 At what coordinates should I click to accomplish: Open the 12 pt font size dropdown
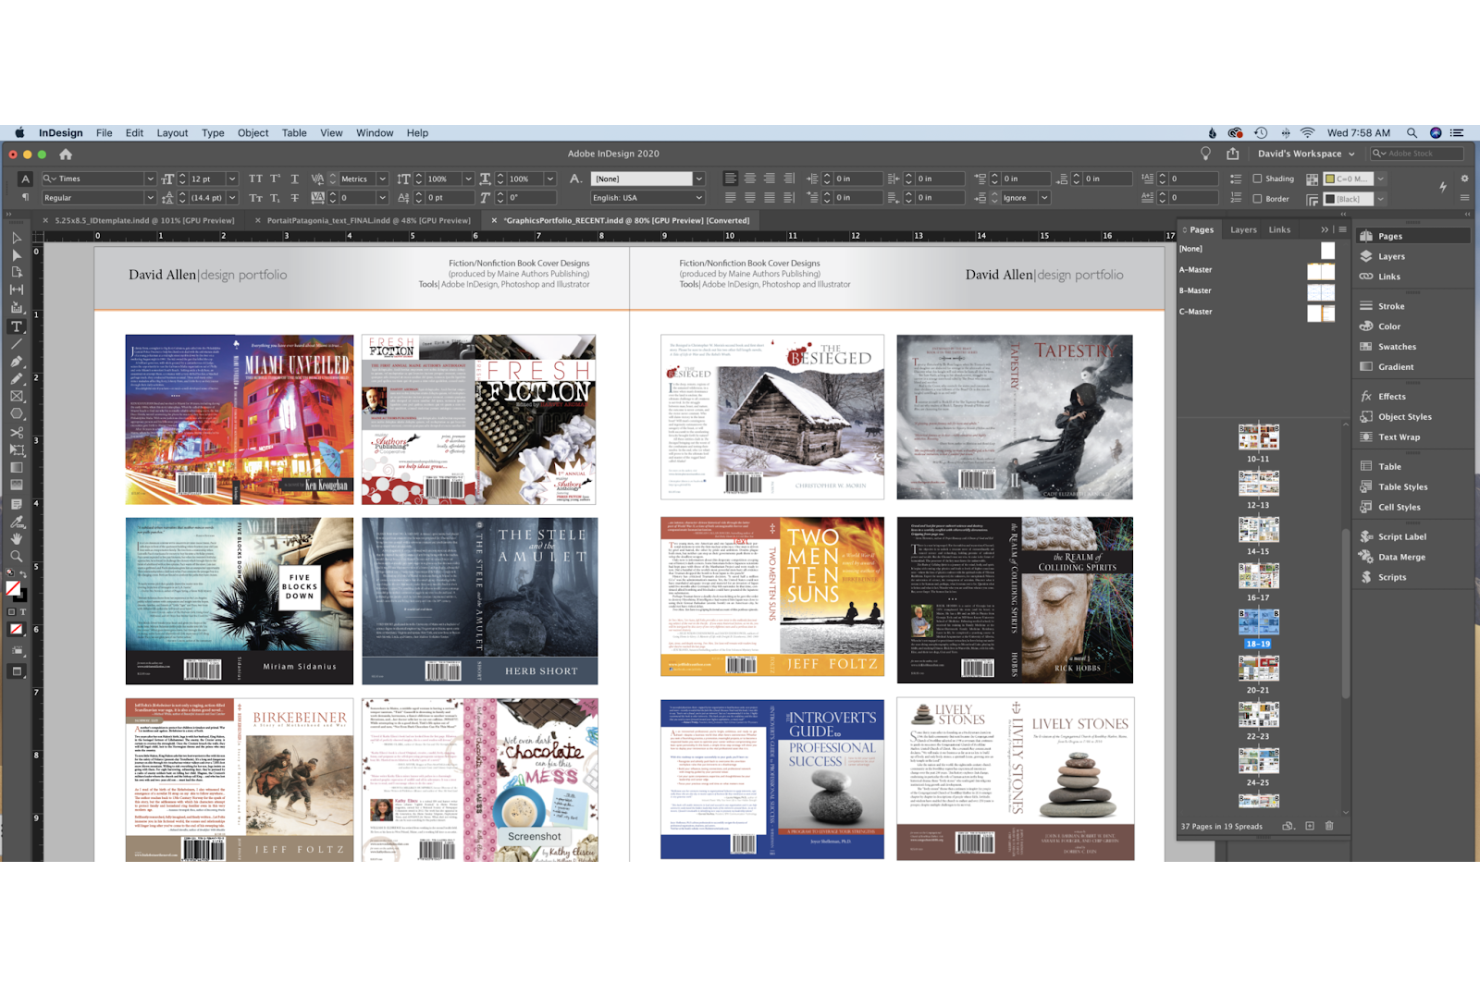tap(232, 179)
